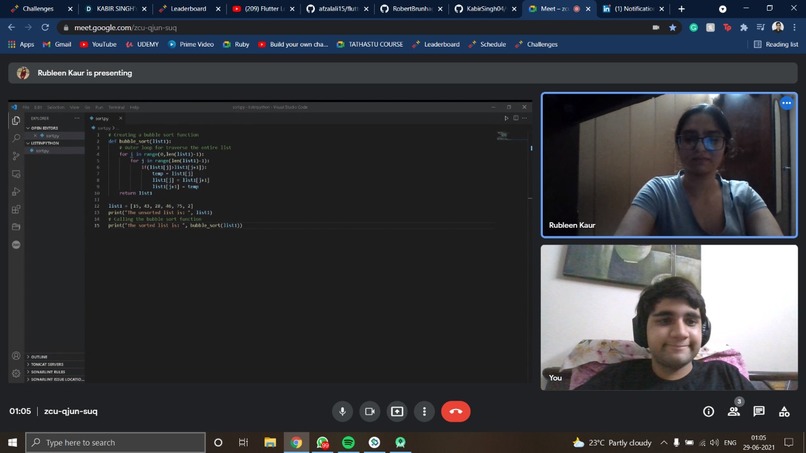Open the YouTube bookmark
This screenshot has height=453, width=806.
[x=98, y=44]
